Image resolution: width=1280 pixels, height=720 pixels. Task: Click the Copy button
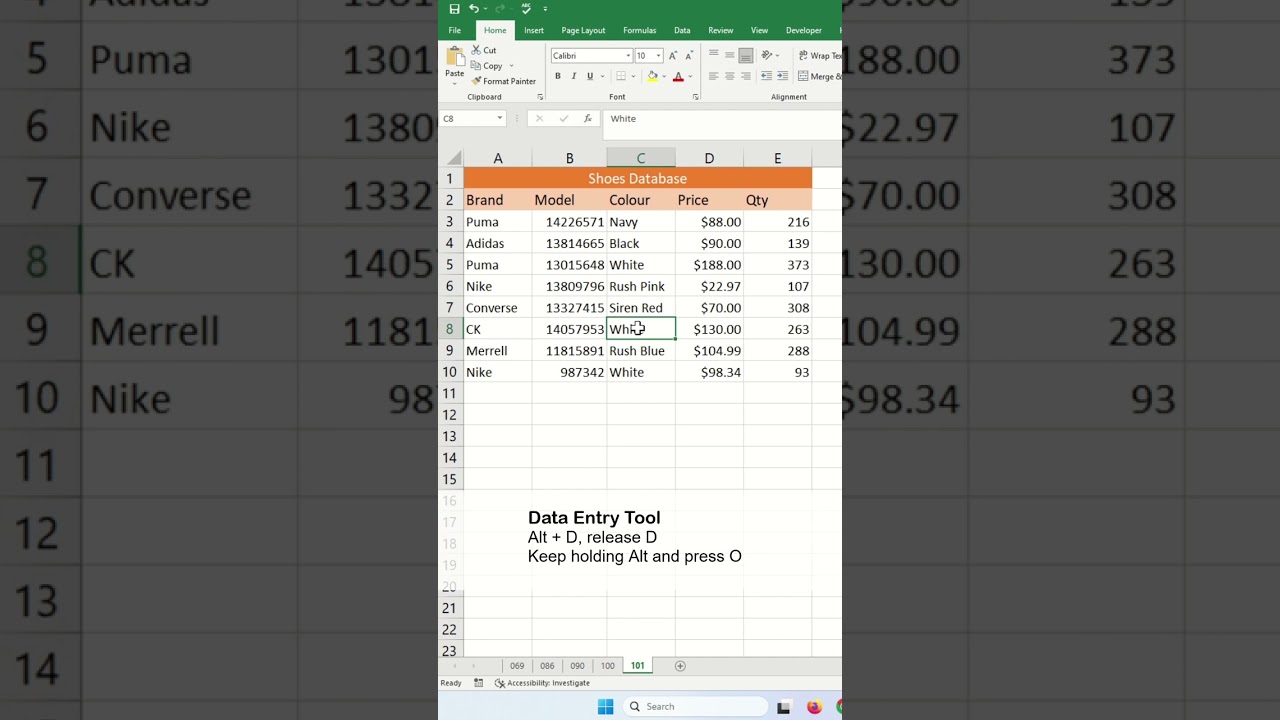coord(487,66)
